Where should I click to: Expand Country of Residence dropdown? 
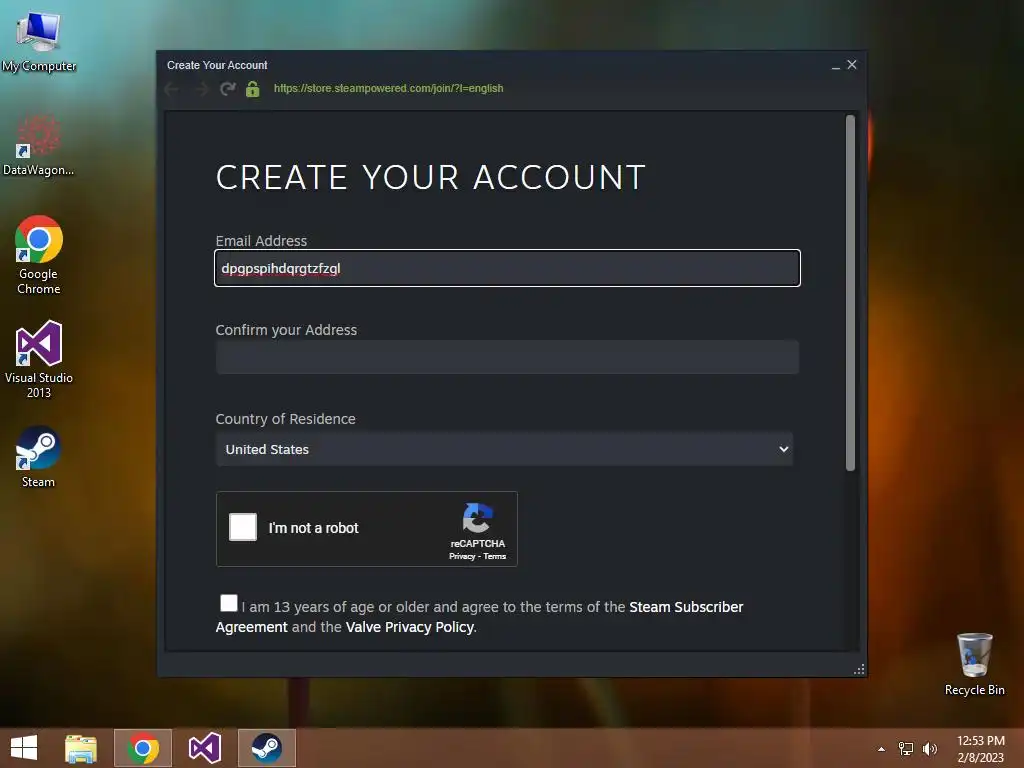[x=504, y=449]
